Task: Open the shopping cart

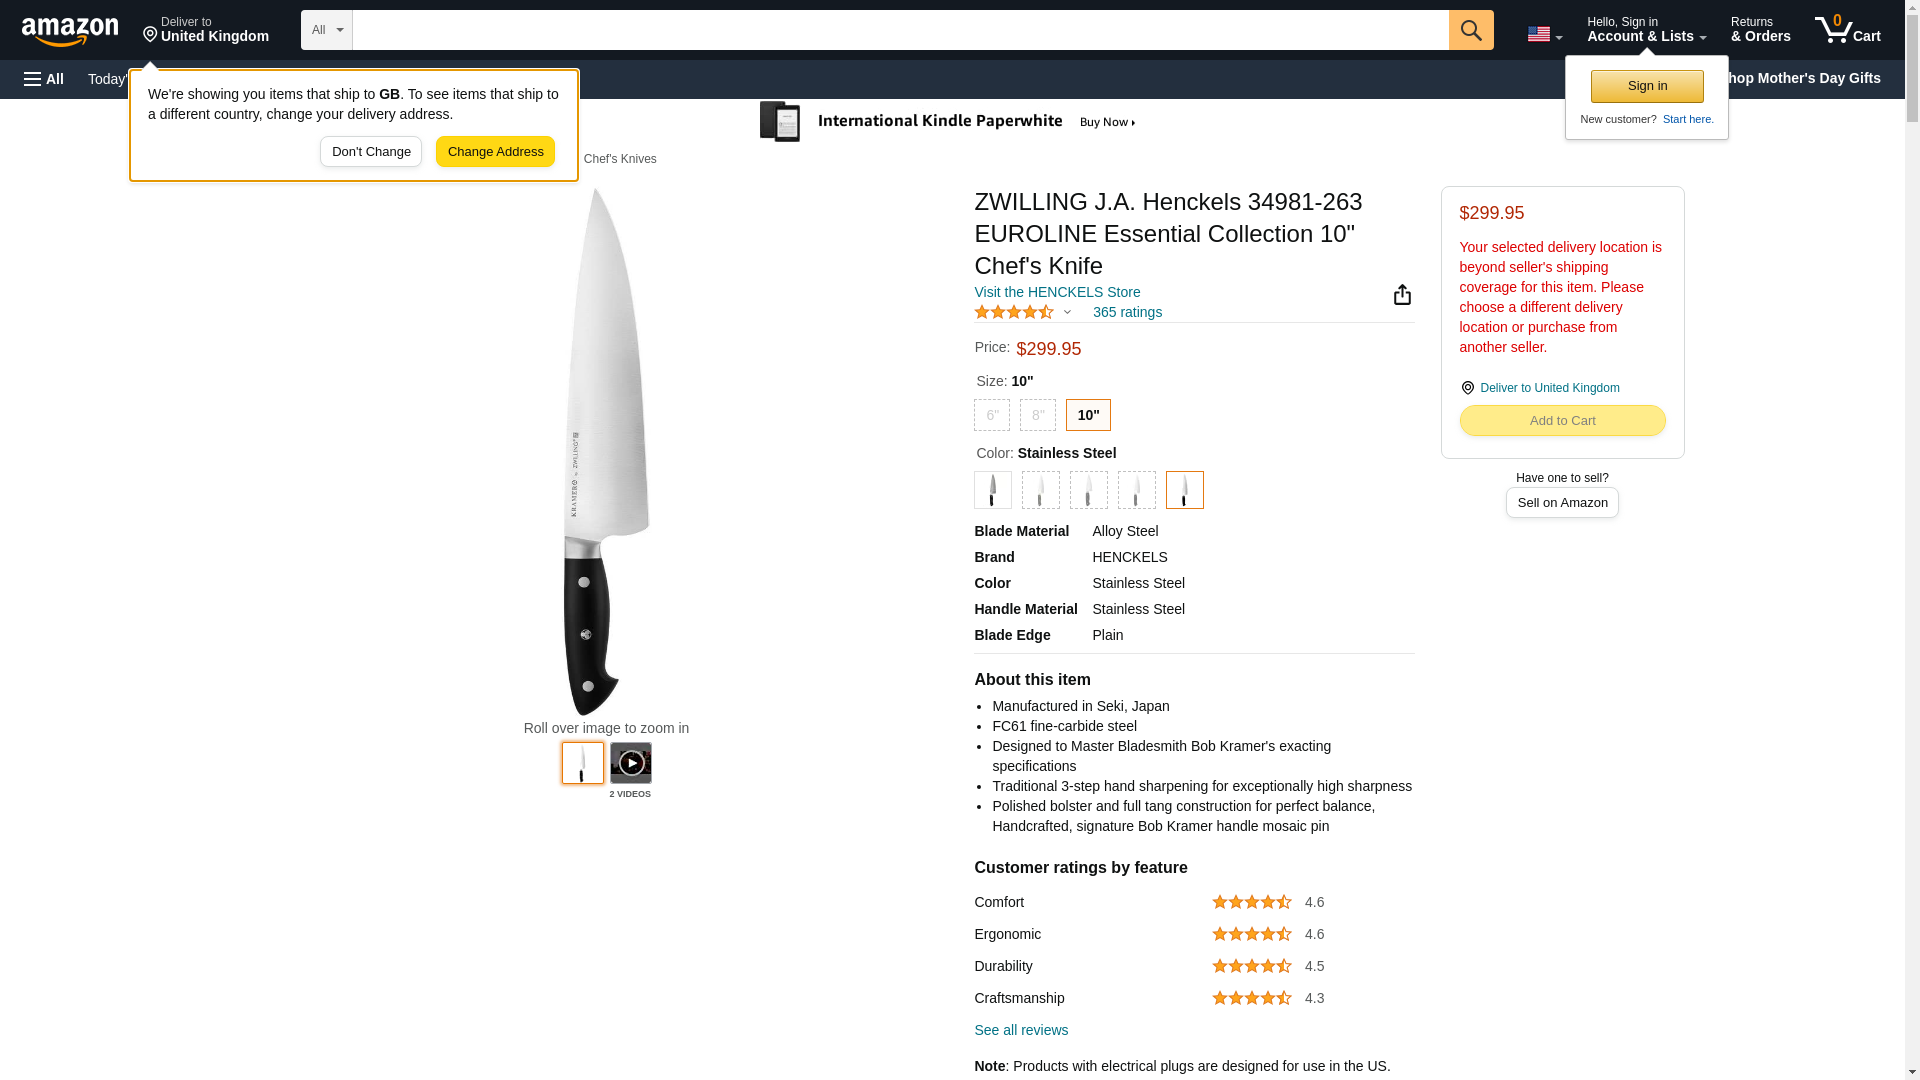Action: pos(1847,30)
